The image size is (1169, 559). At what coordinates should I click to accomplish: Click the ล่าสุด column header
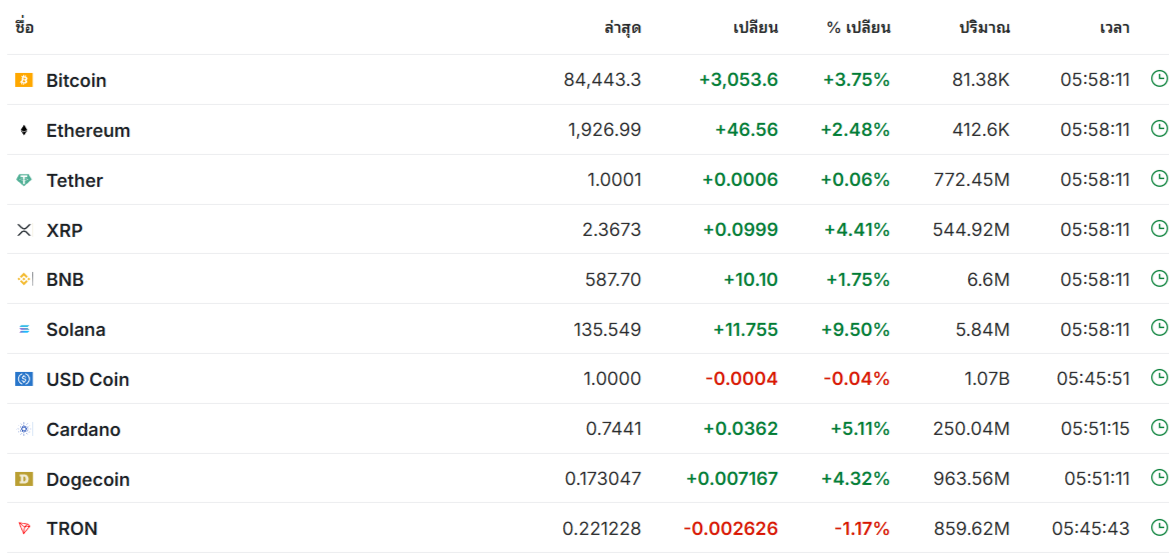point(623,28)
